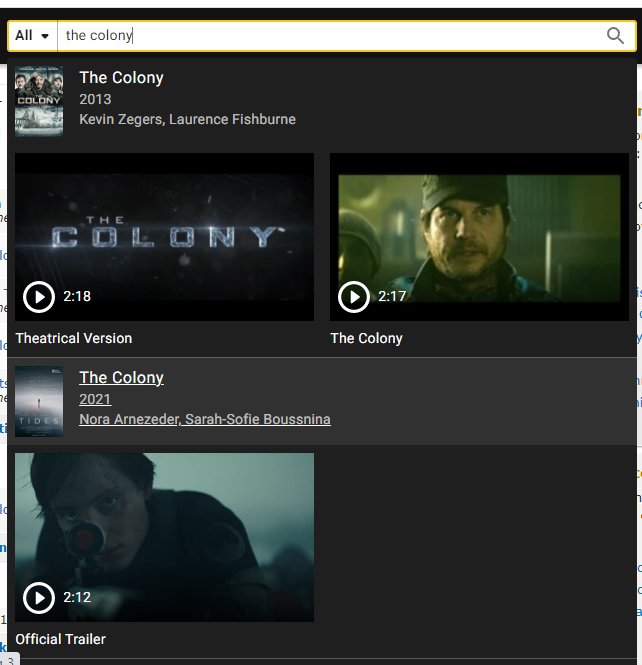Play the 2:18 Theatrical Version video
The image size is (642, 665).
(x=39, y=297)
